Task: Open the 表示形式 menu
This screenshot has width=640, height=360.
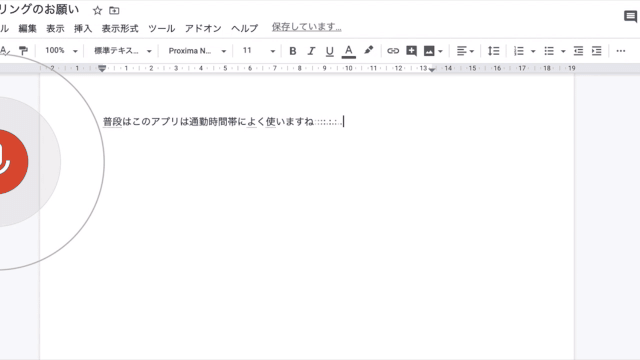Action: pyautogui.click(x=120, y=29)
